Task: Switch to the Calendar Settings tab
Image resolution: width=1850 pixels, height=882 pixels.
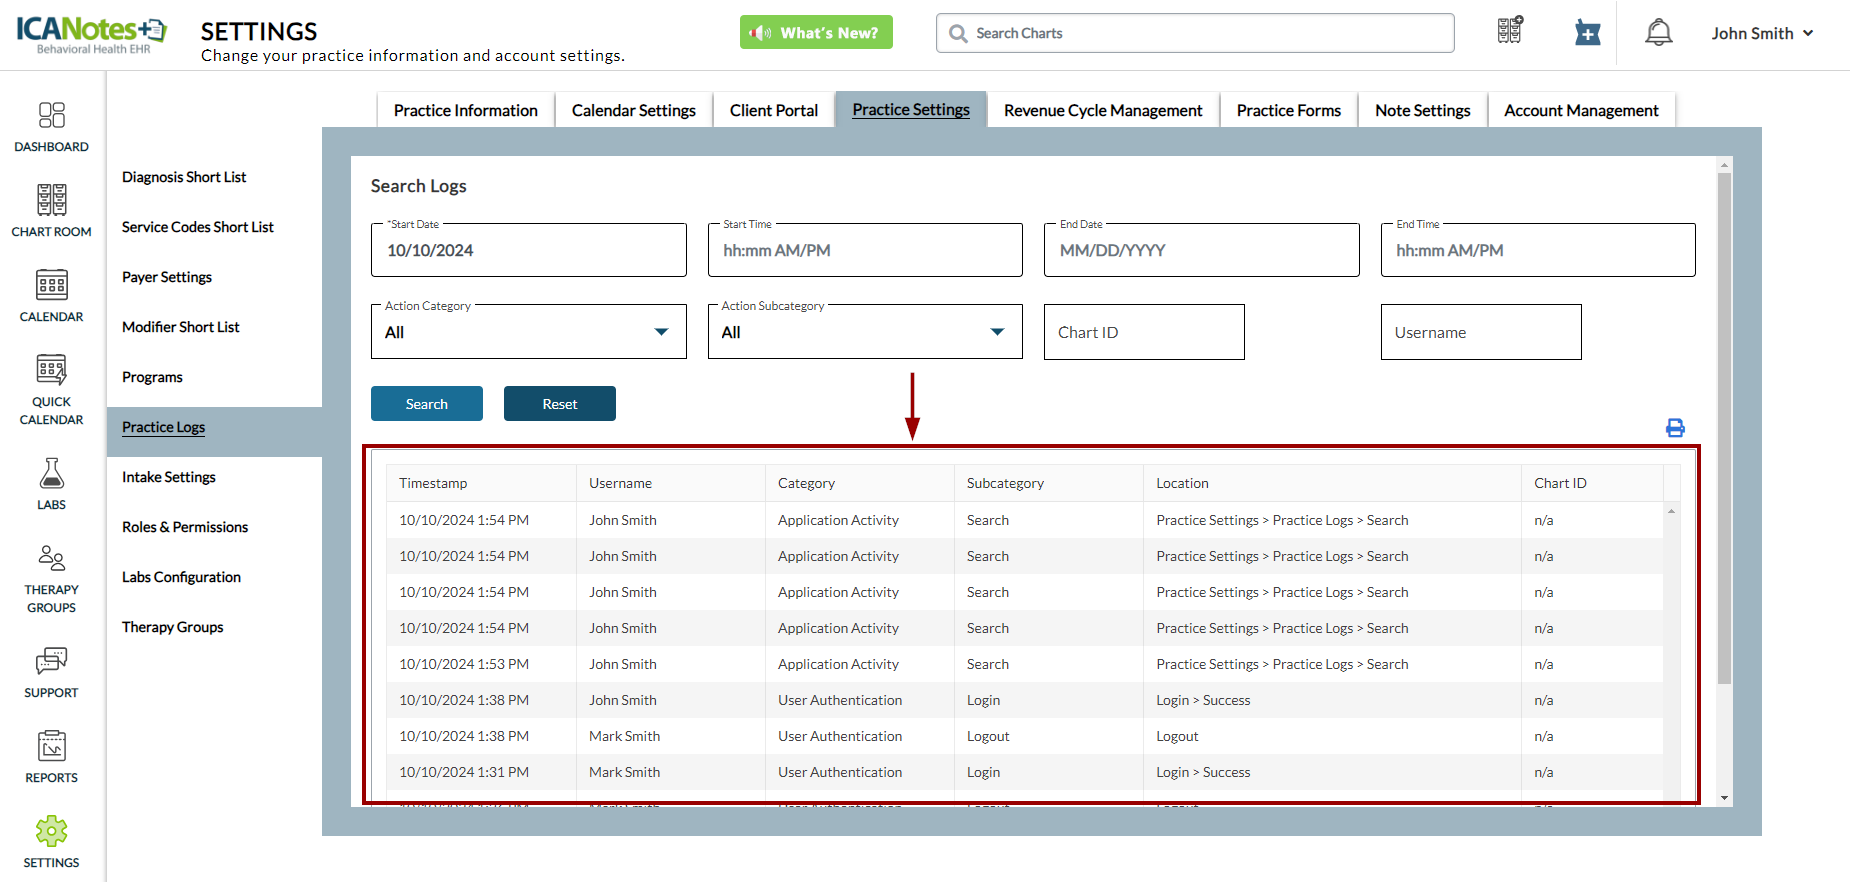Action: (x=633, y=110)
